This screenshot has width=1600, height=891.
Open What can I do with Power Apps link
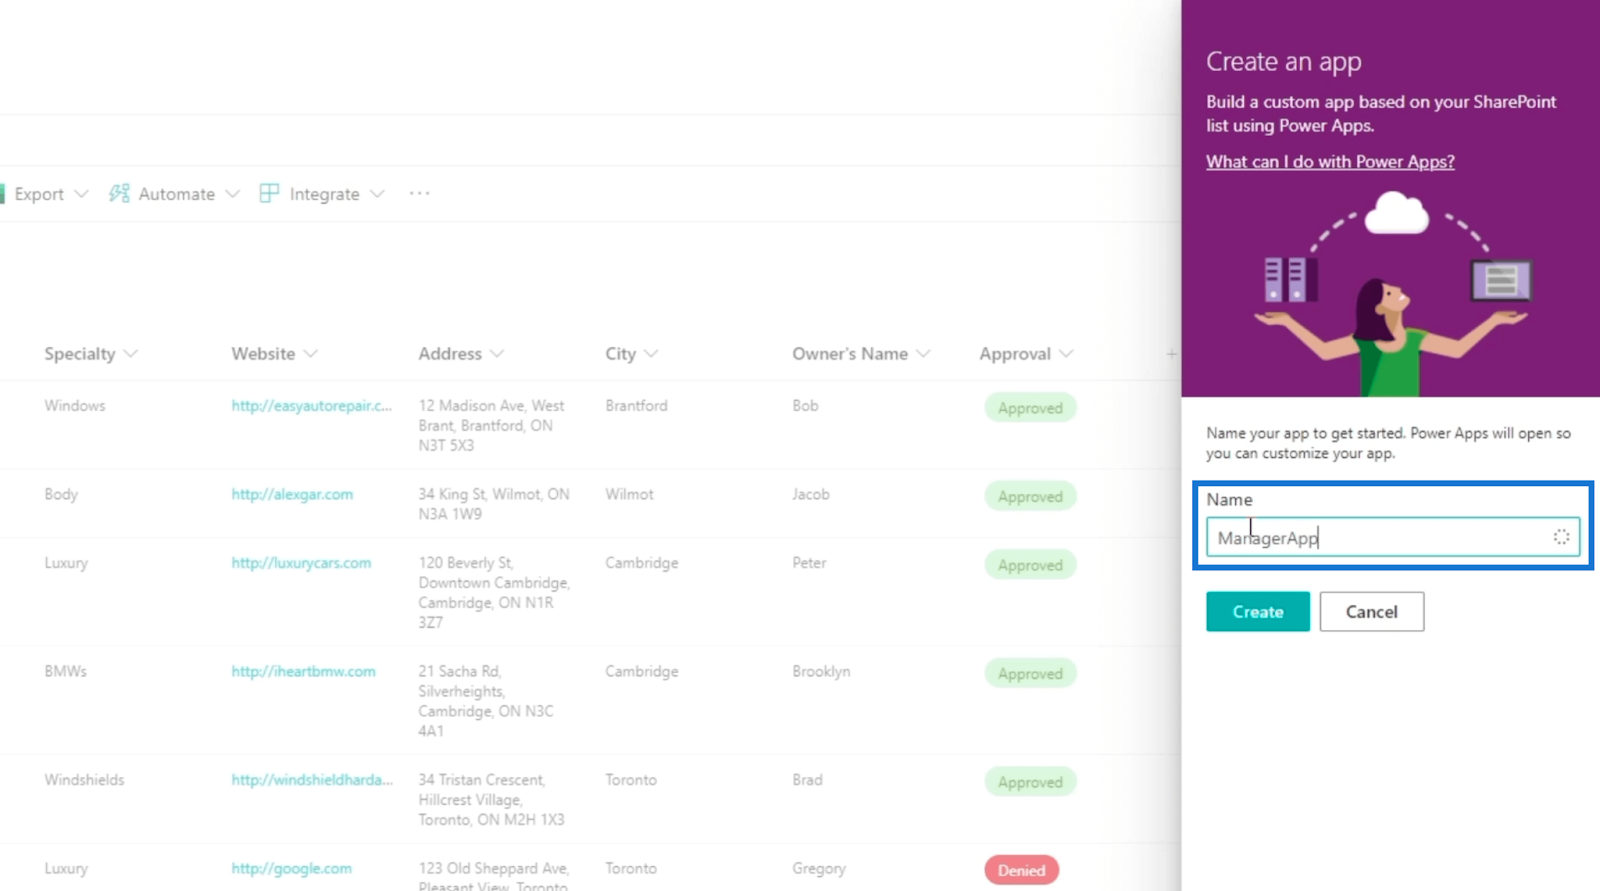1330,162
